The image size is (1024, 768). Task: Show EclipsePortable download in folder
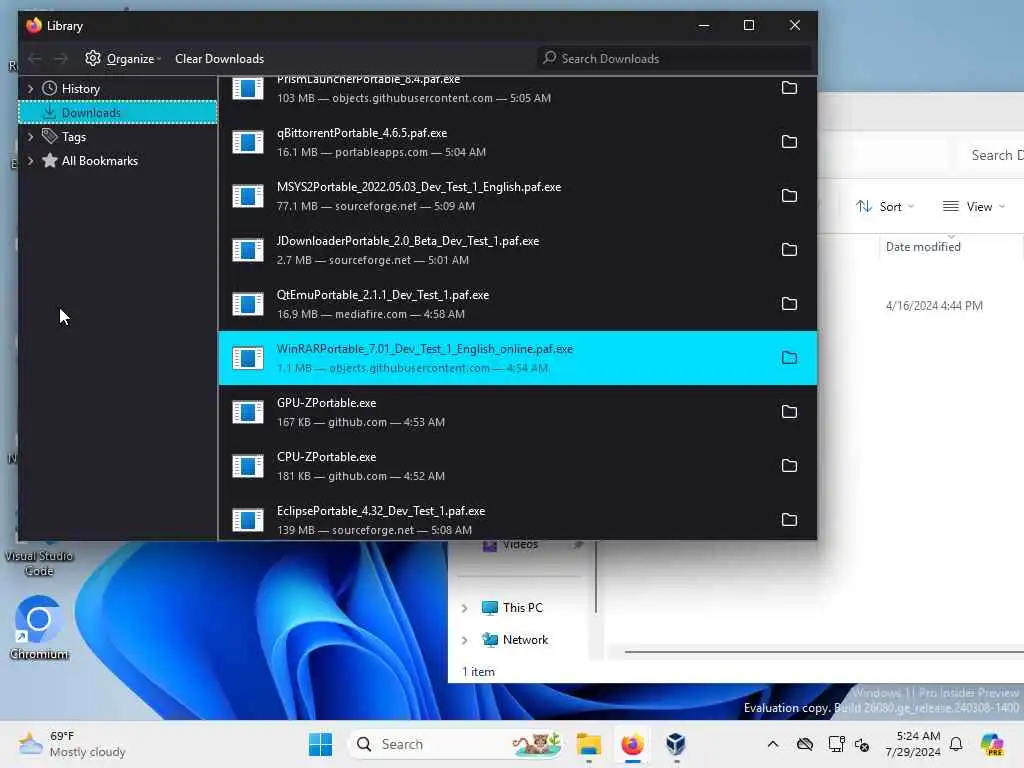coord(789,520)
